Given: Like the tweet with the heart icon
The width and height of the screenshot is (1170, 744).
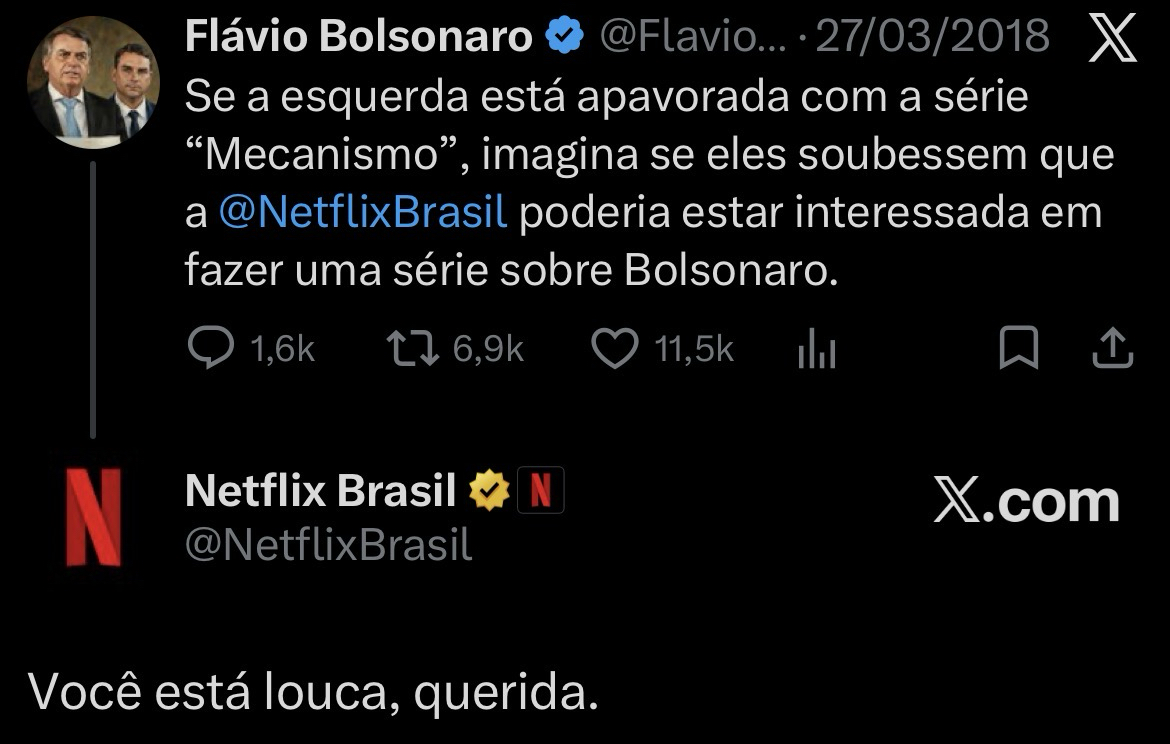Looking at the screenshot, I should [614, 348].
